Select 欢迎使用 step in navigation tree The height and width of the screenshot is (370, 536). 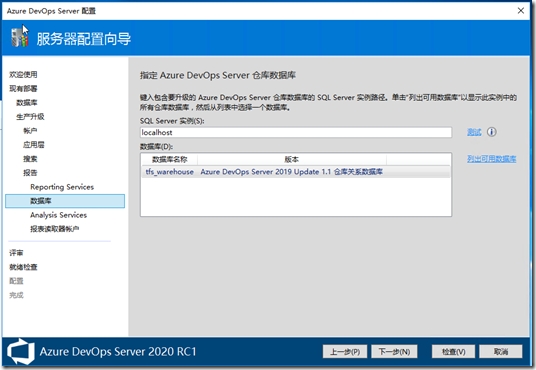(x=23, y=75)
